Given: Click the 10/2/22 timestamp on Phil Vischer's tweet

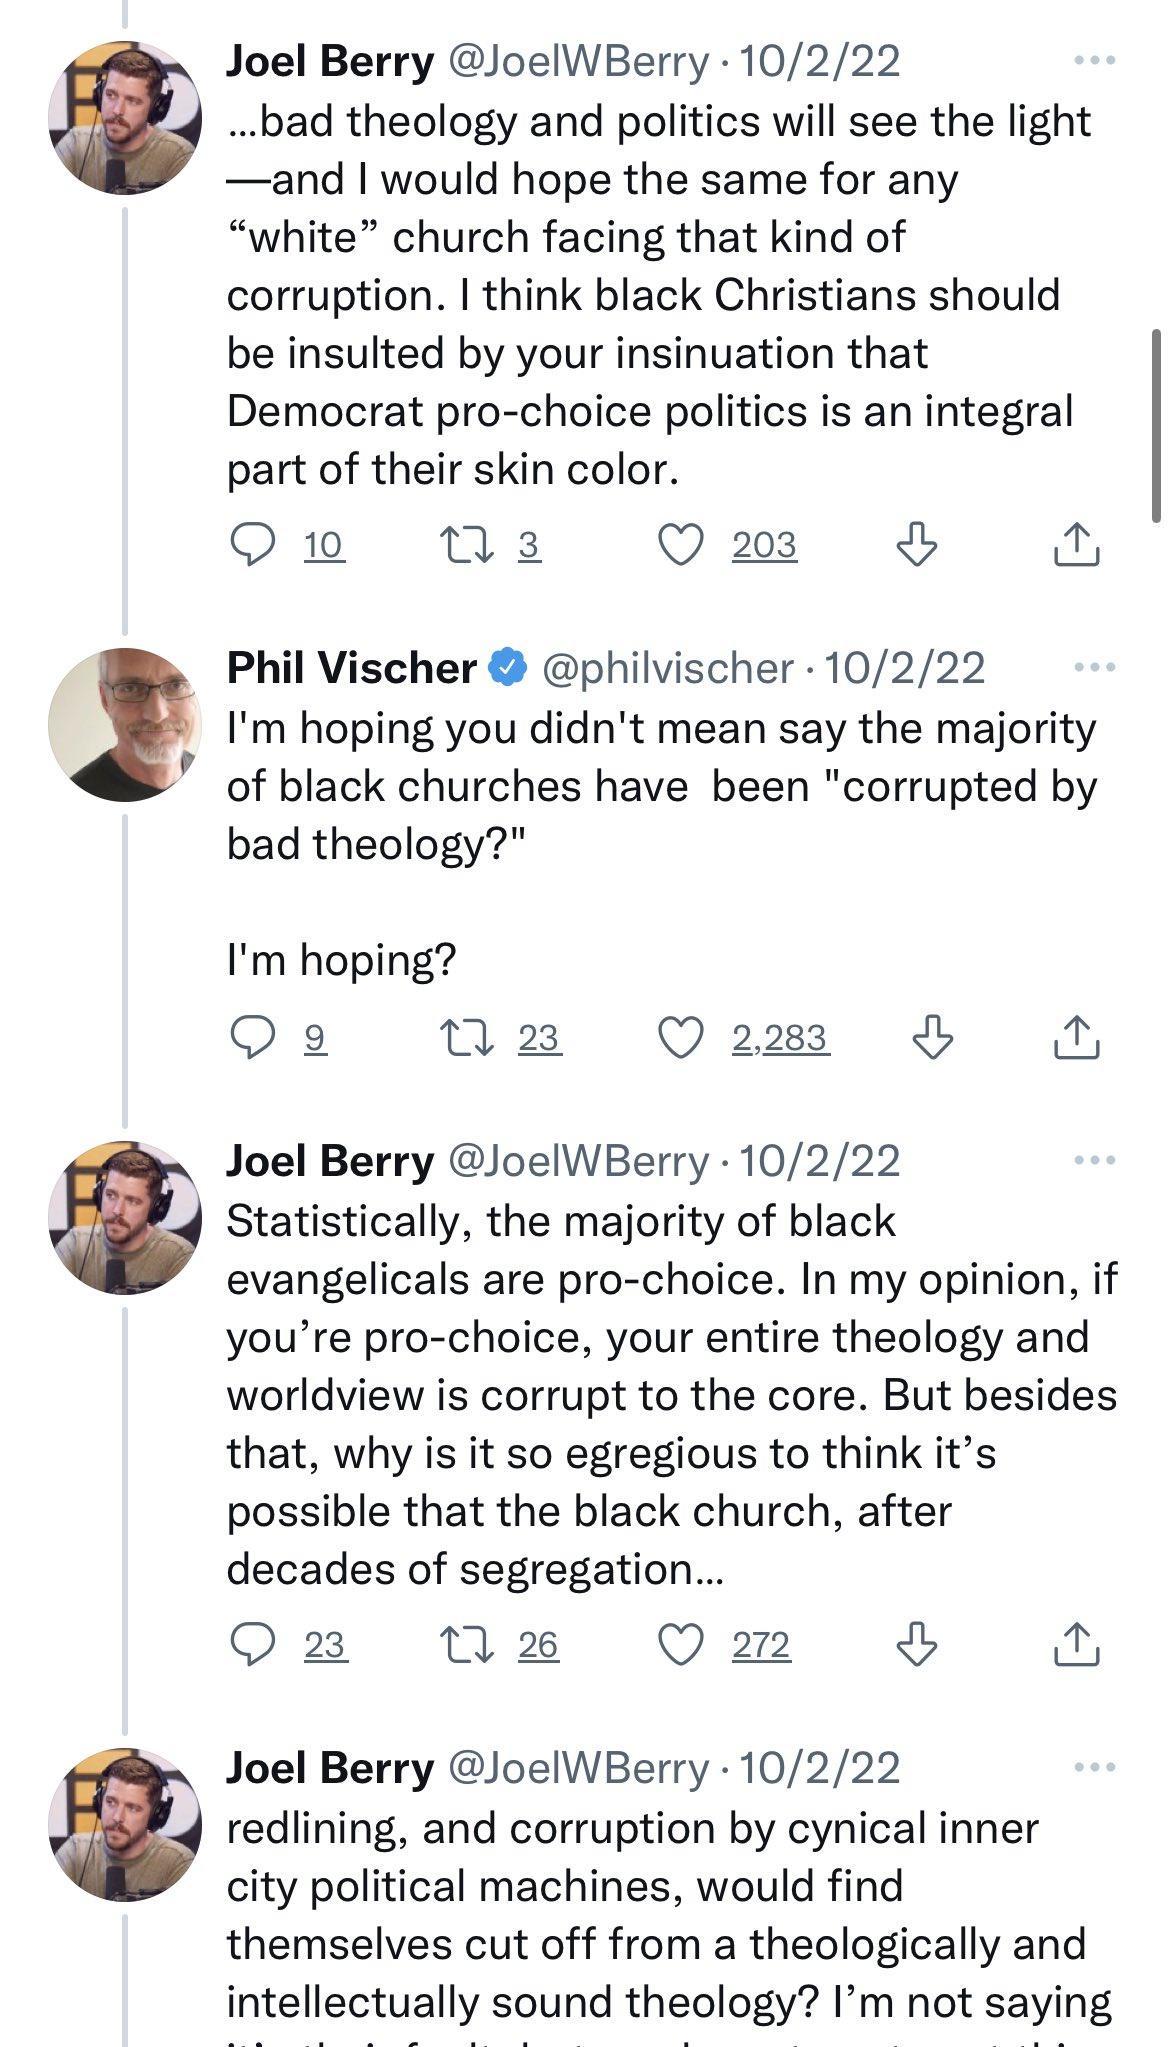Looking at the screenshot, I should point(903,668).
